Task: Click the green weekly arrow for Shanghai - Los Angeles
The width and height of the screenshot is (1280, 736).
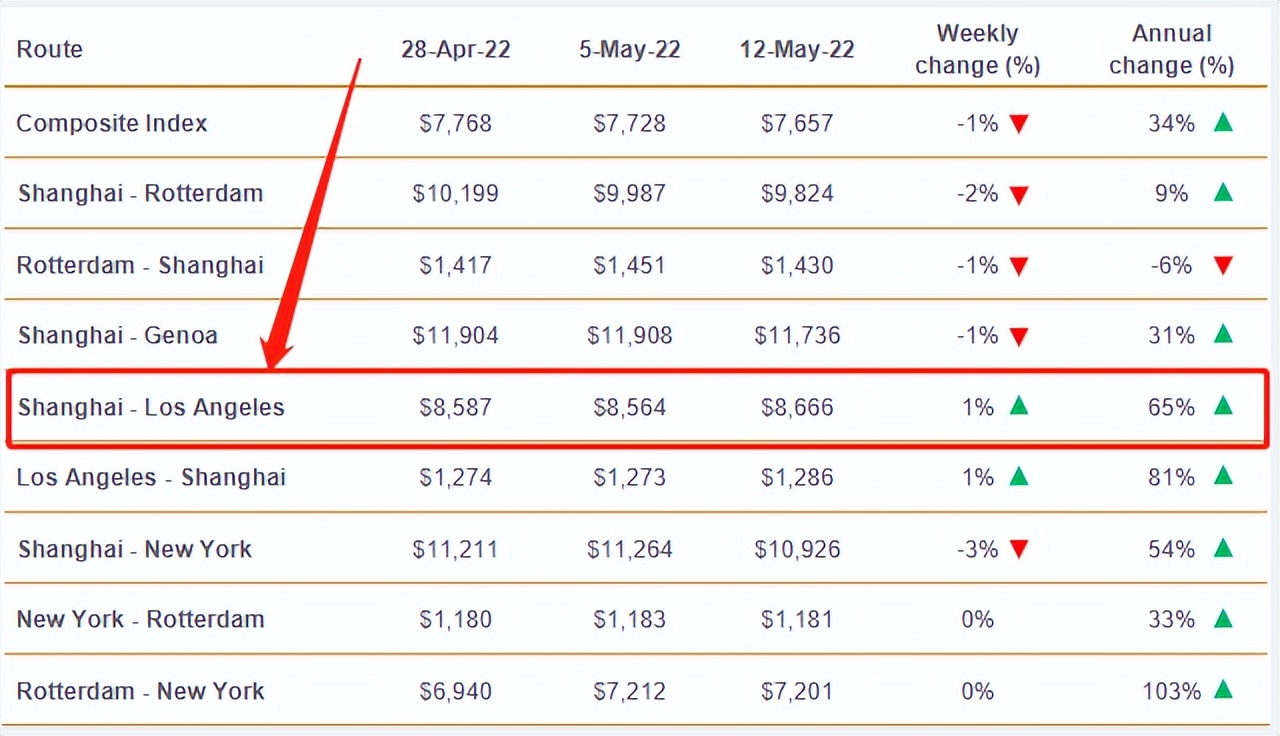Action: 1019,406
